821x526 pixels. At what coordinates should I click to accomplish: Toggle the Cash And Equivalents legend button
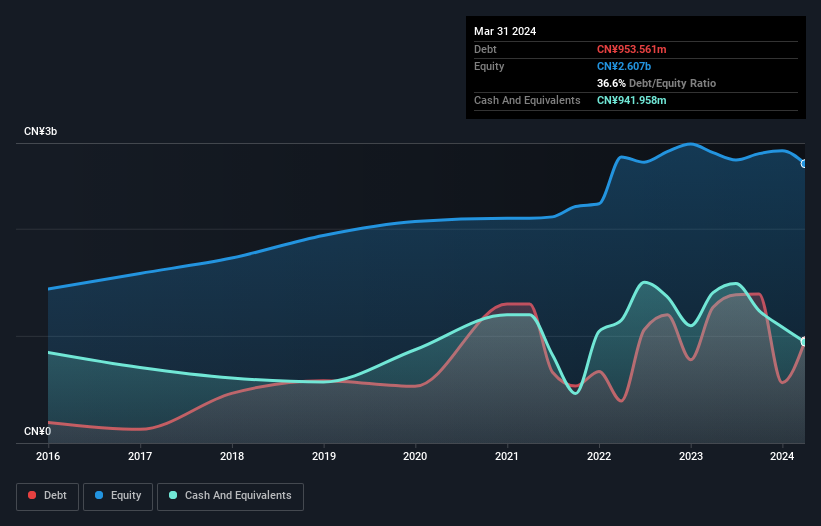[x=230, y=496]
